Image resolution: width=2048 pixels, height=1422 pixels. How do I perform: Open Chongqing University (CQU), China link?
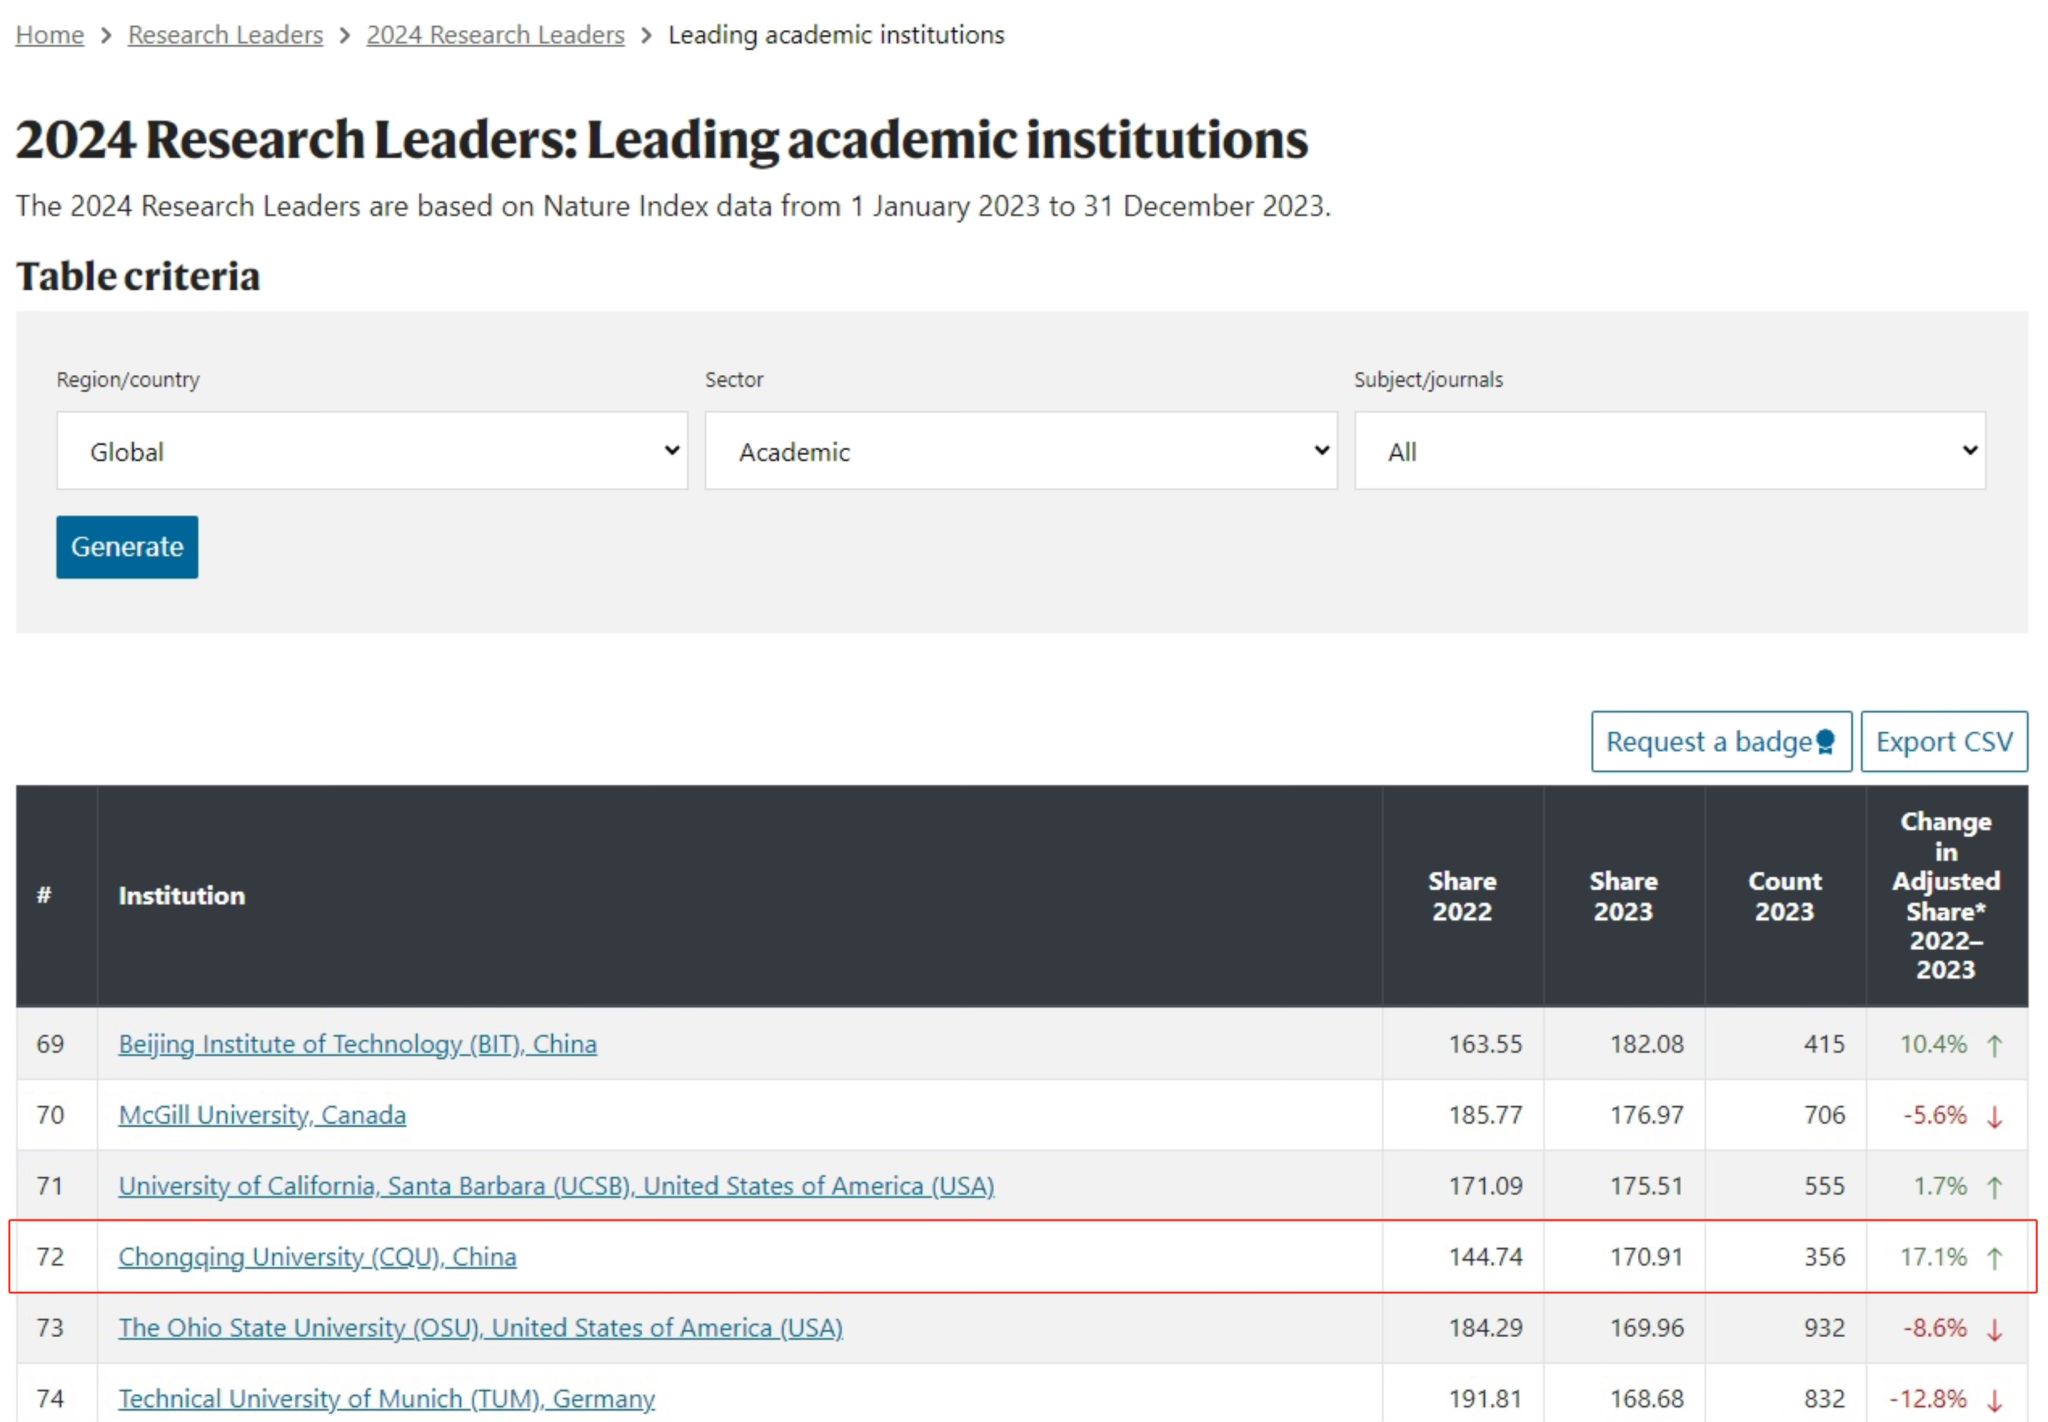point(317,1257)
